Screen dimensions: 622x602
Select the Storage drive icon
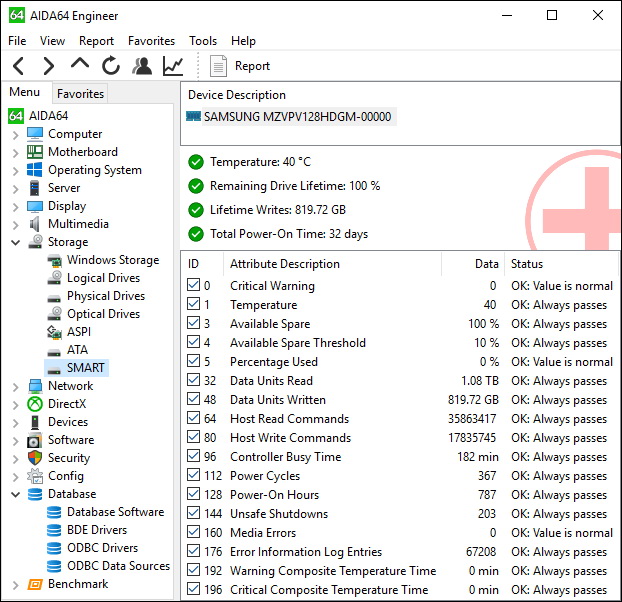tap(36, 242)
